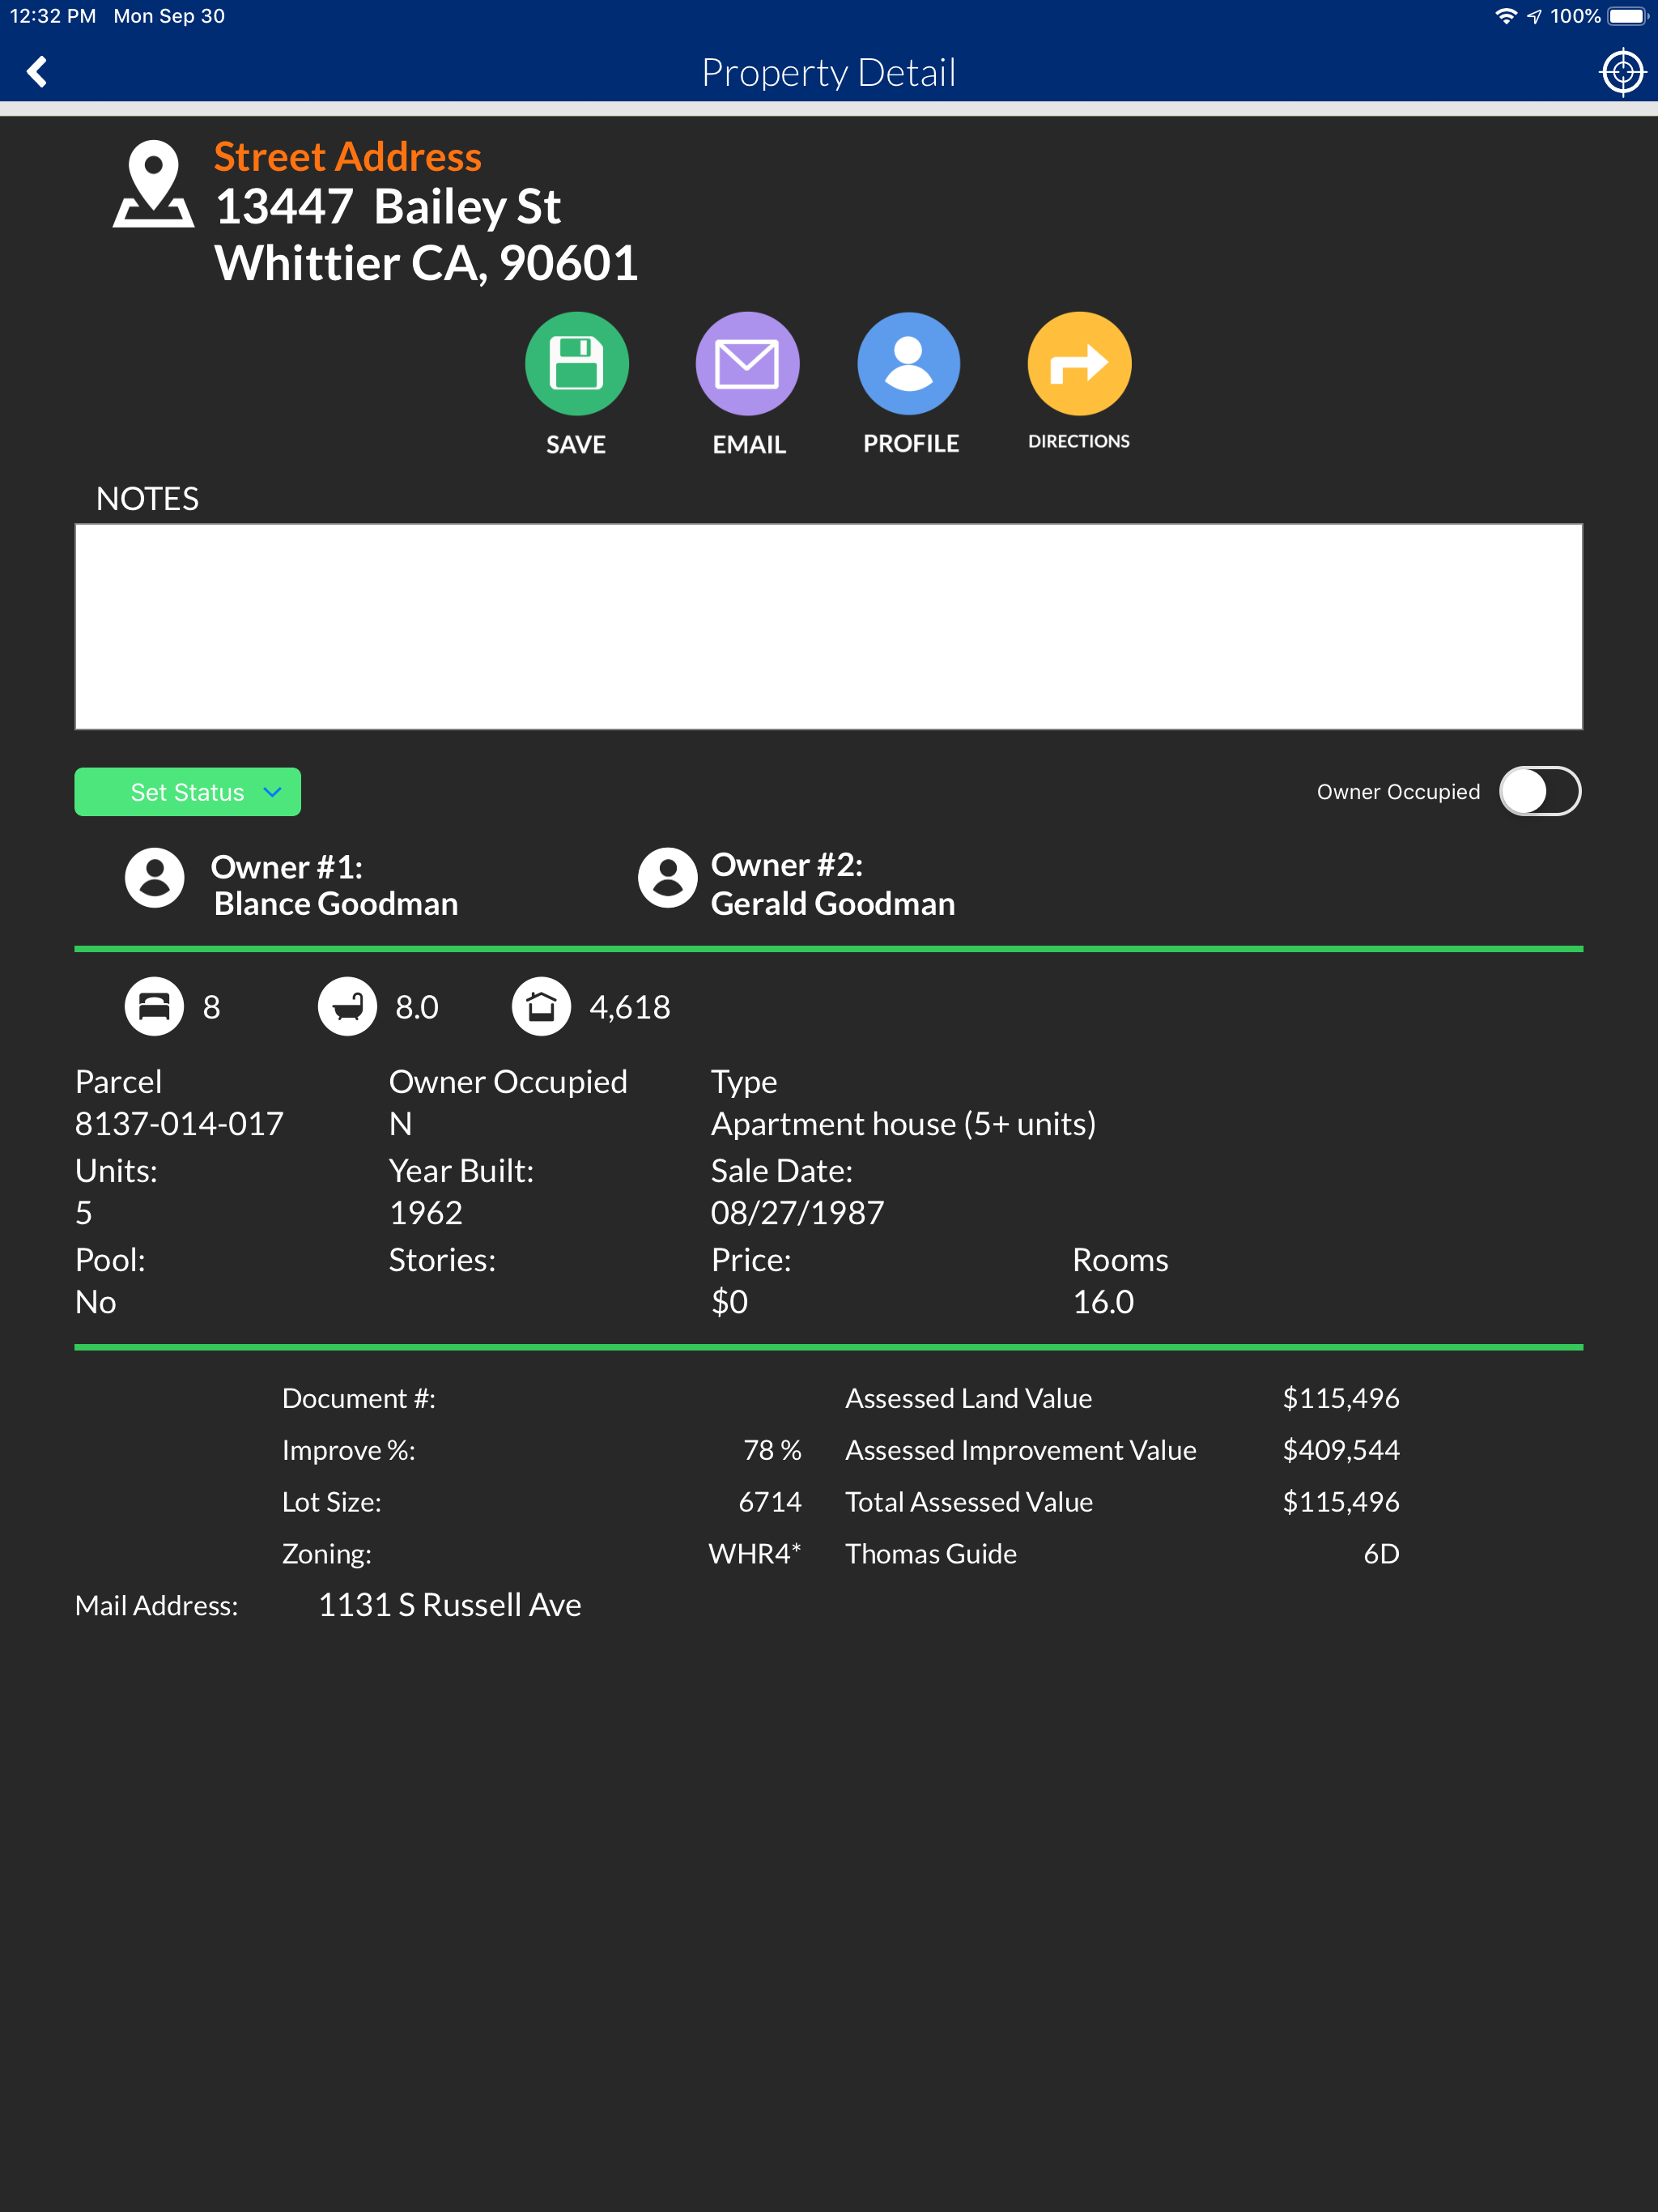Tap owner name Gerald Goodman

pos(833,904)
